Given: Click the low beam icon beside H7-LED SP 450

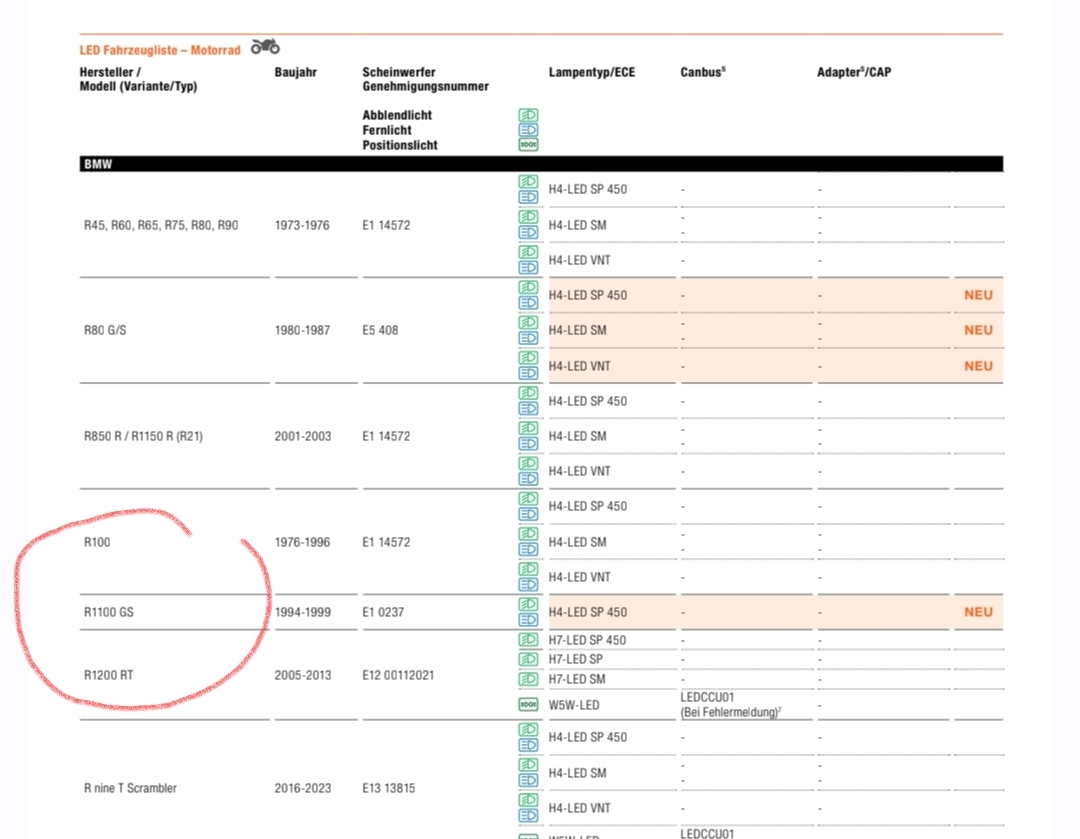Looking at the screenshot, I should 528,640.
